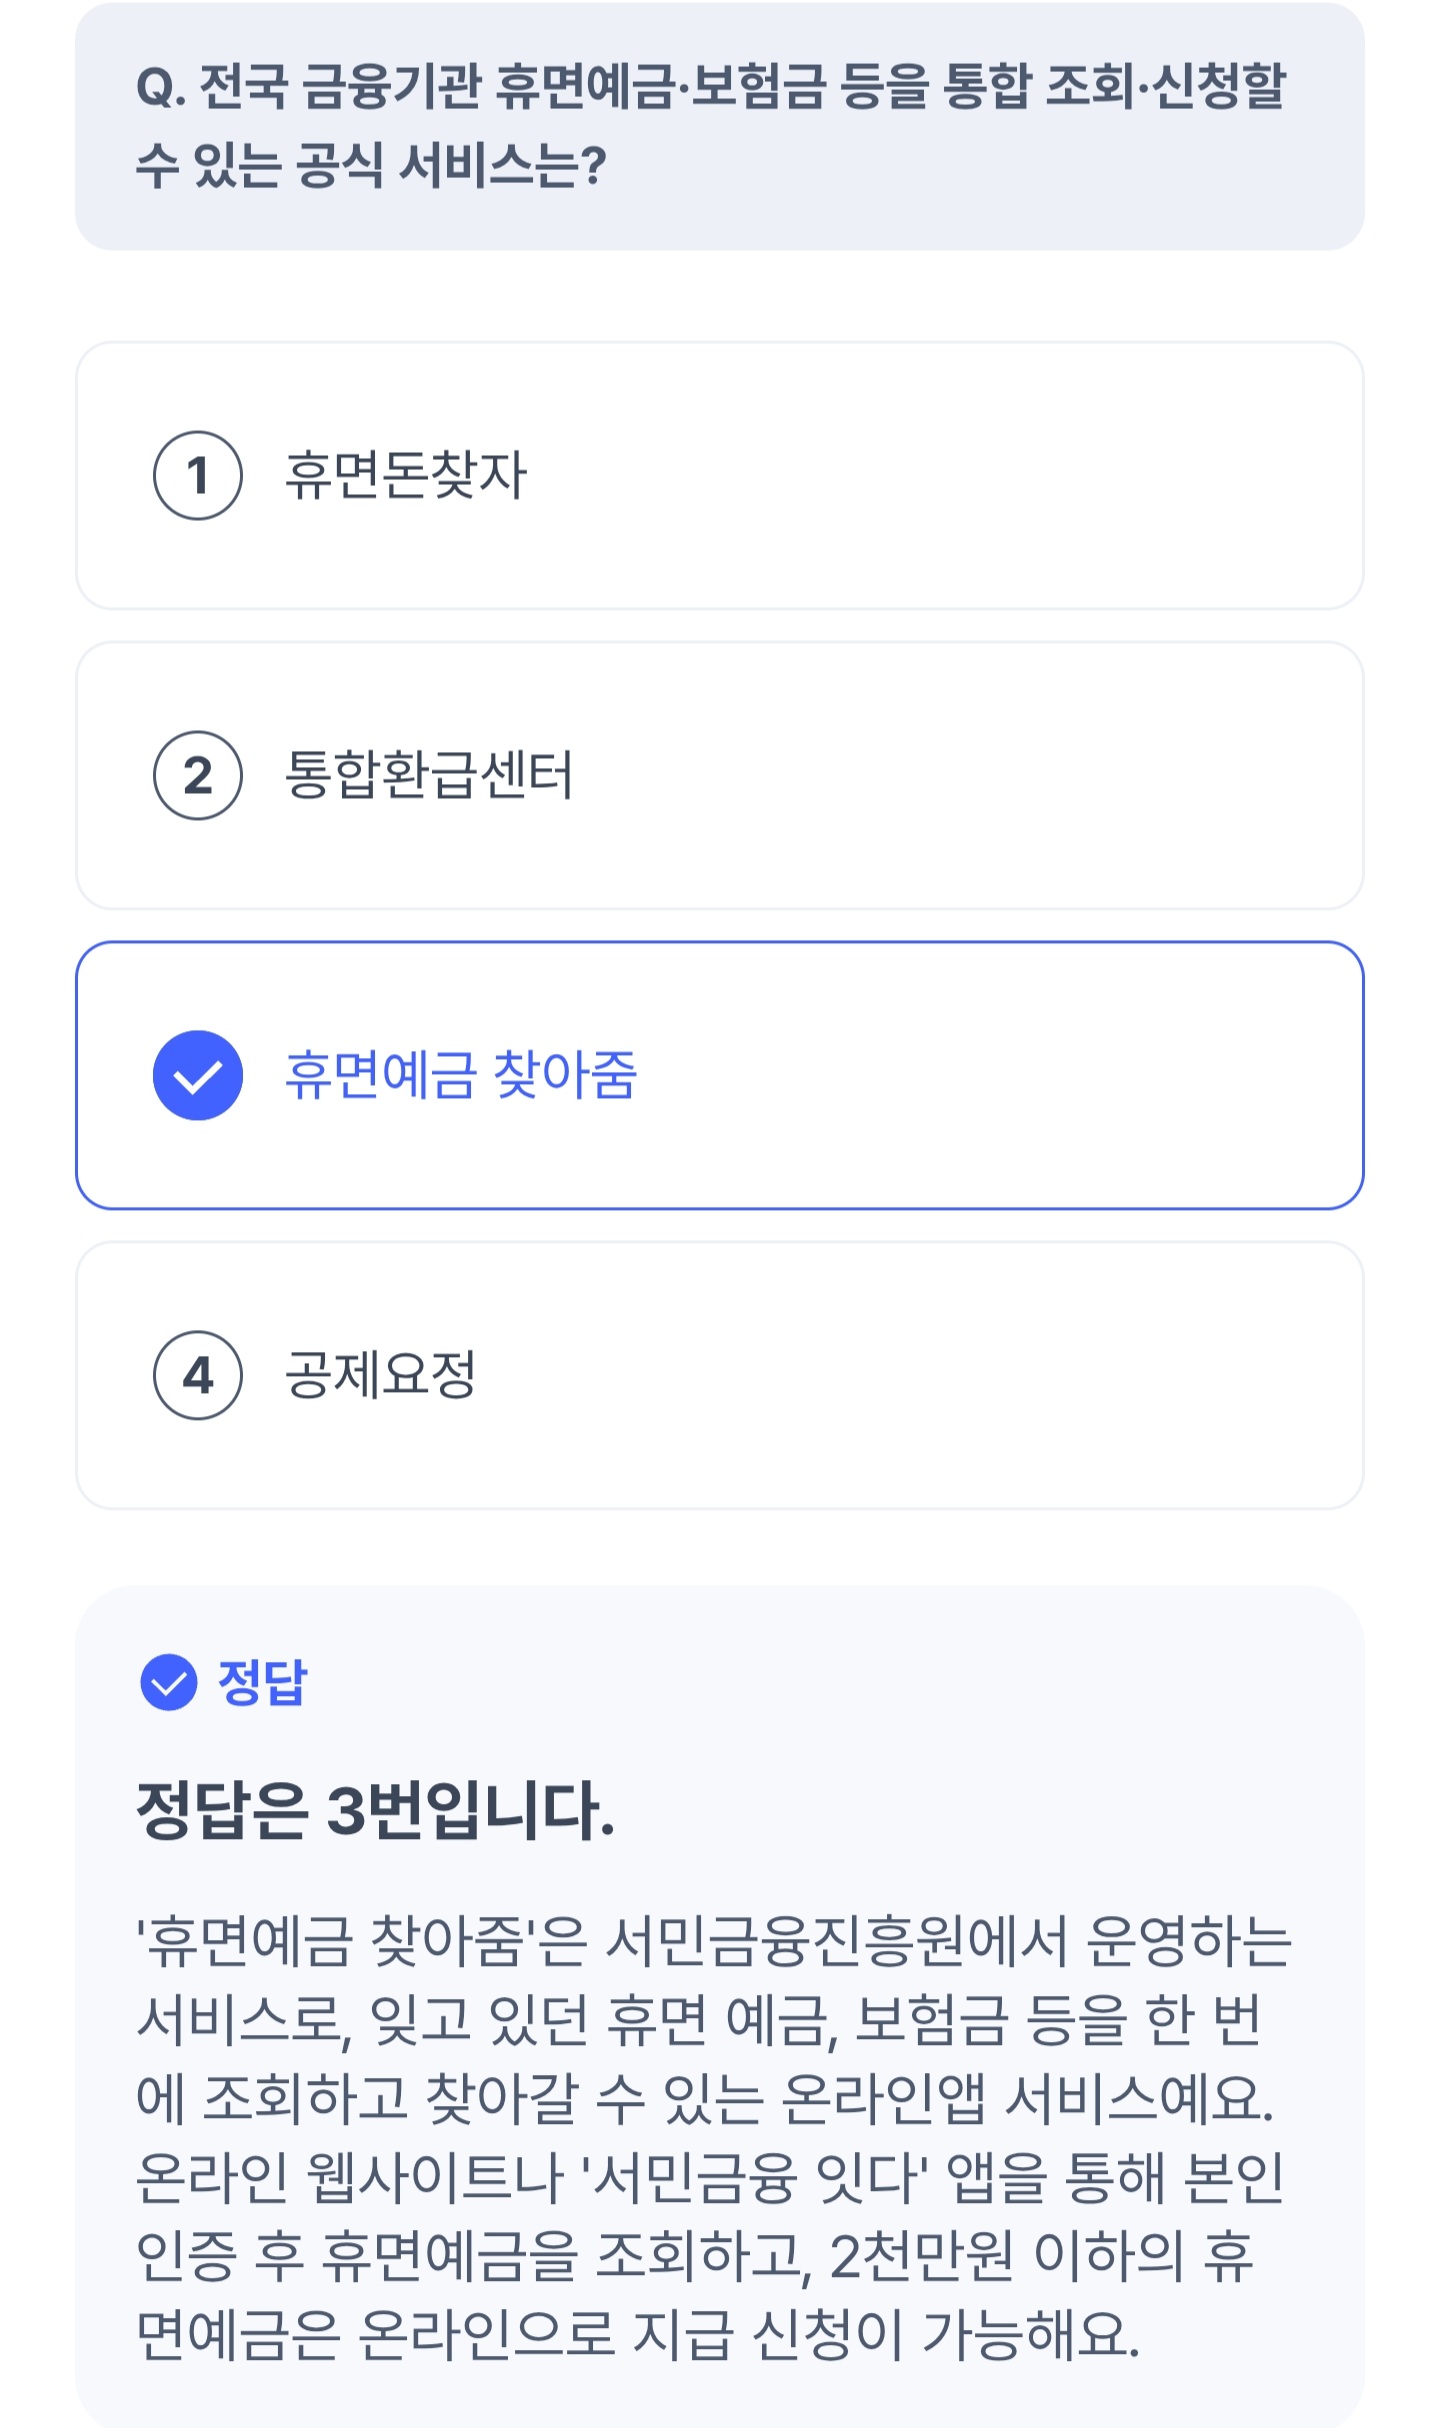Screen dimensions: 1440x2428
Task: Tap empty area of the 공제요정 option card
Action: coord(950,1375)
